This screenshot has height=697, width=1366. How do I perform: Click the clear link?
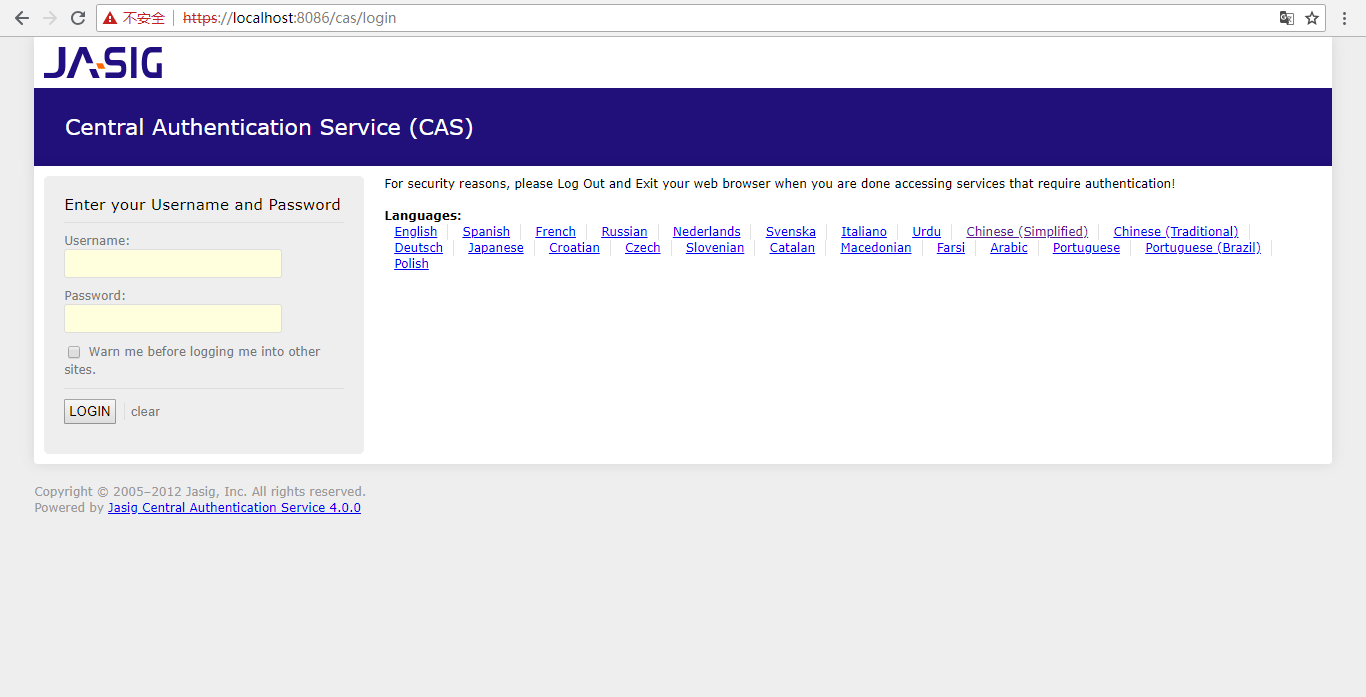[x=145, y=412]
